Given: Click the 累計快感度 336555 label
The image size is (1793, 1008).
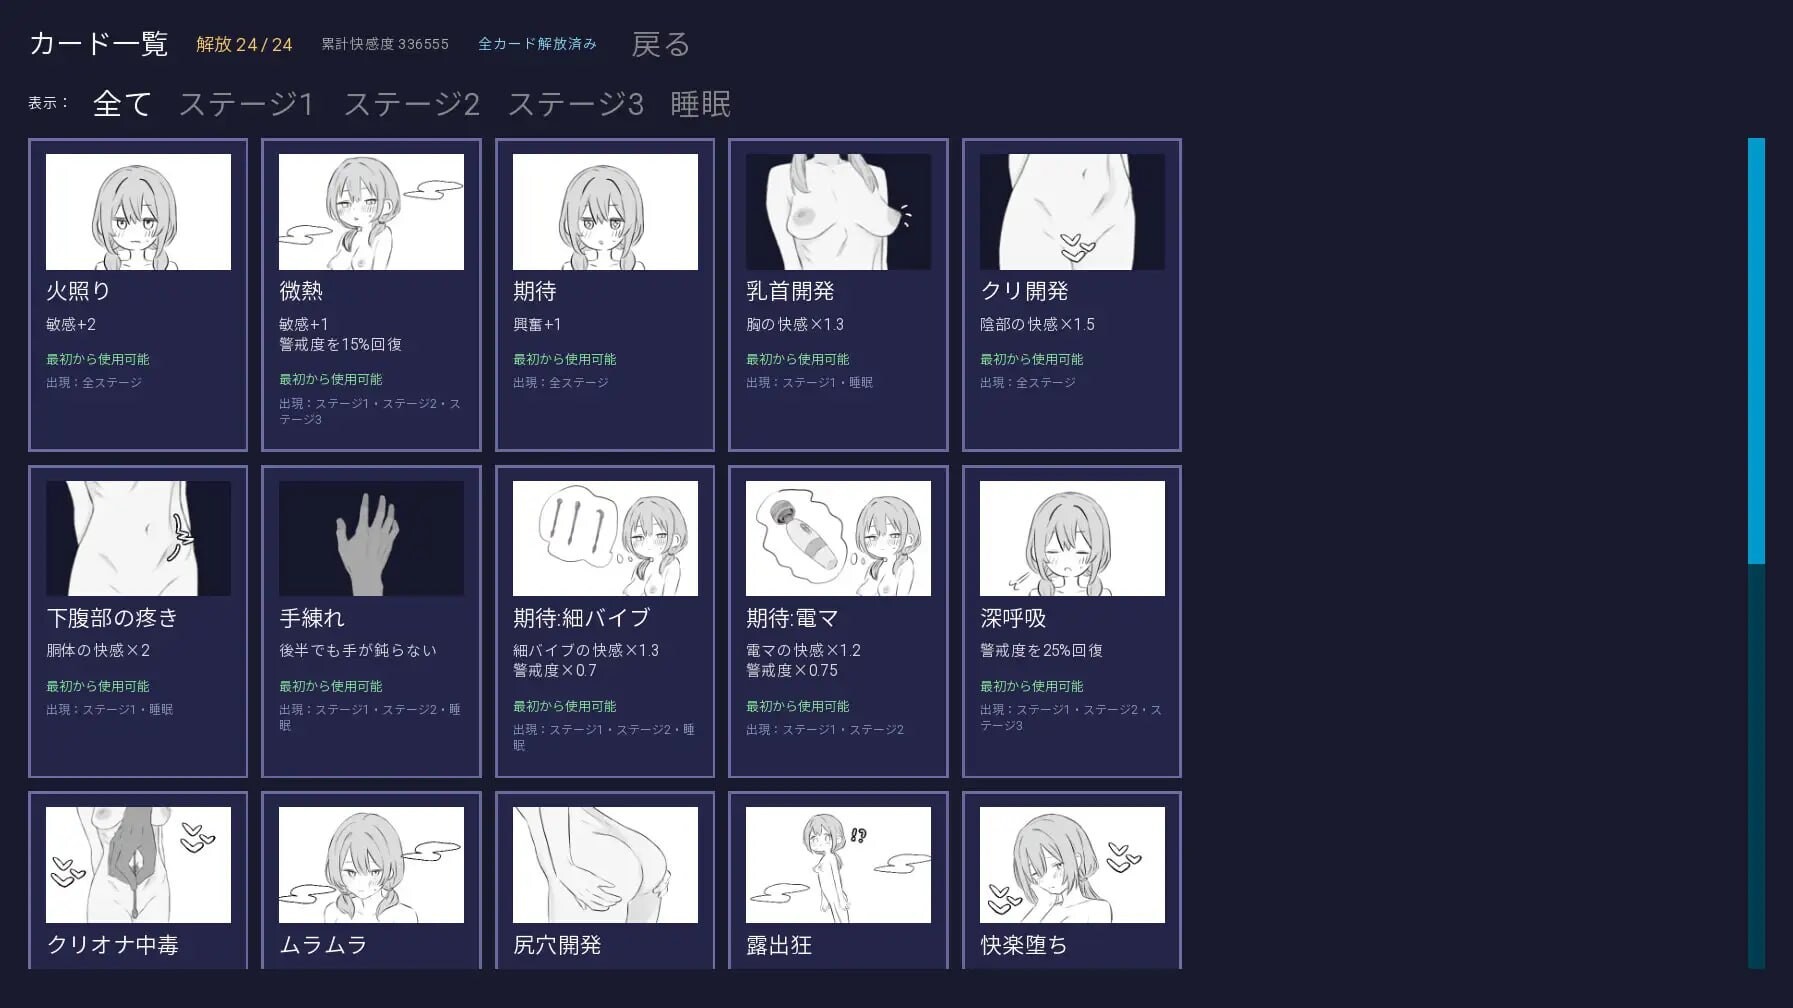Looking at the screenshot, I should click(x=385, y=44).
